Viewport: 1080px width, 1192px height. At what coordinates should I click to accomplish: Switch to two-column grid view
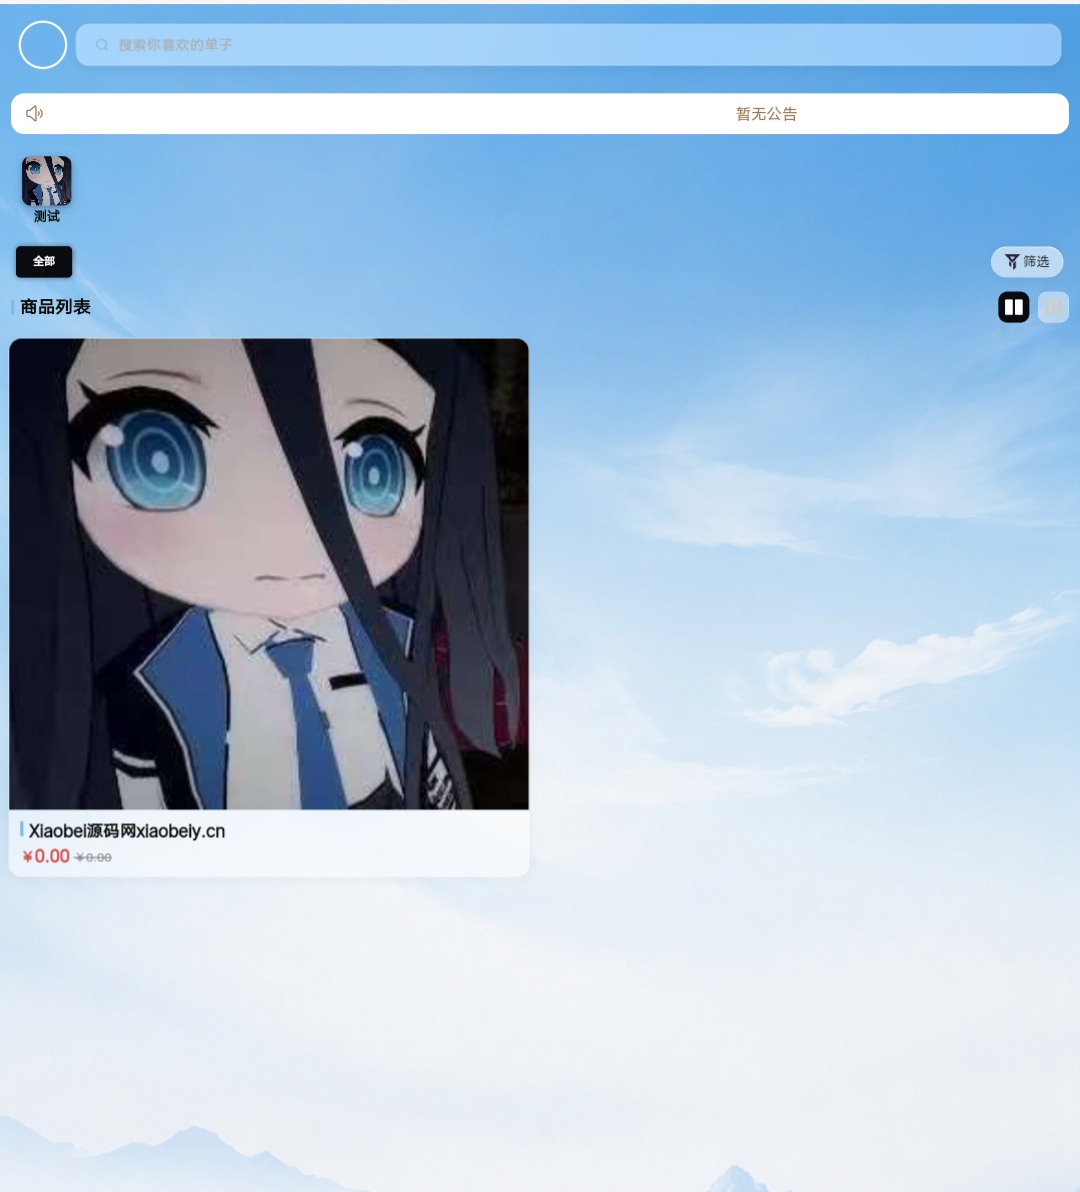pyautogui.click(x=1013, y=307)
